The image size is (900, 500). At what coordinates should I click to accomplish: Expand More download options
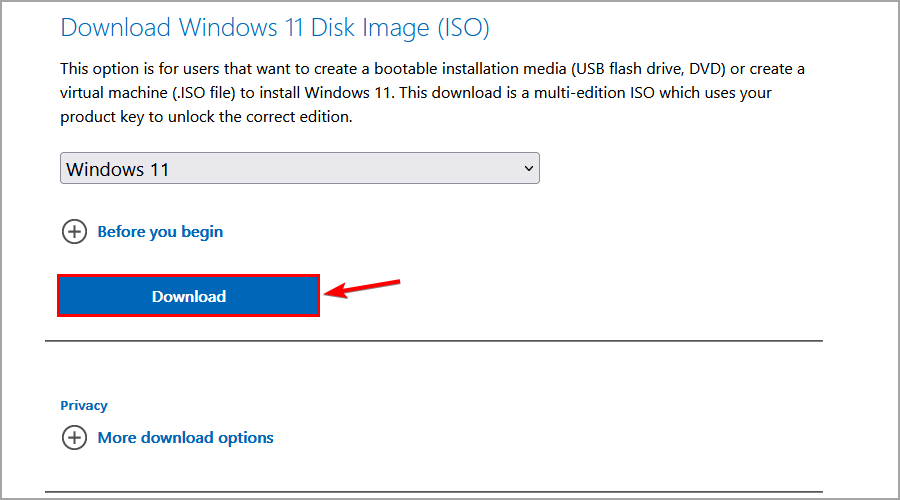(x=185, y=438)
